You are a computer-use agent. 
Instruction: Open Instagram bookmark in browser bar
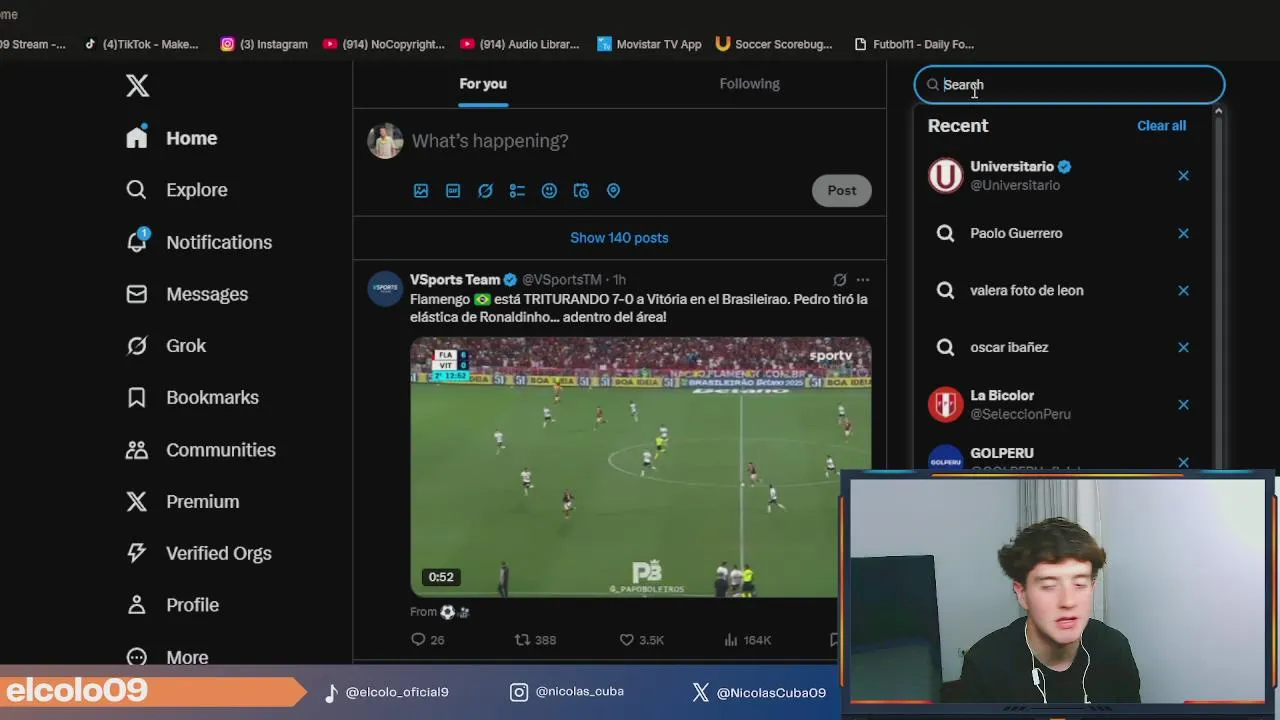(x=264, y=44)
